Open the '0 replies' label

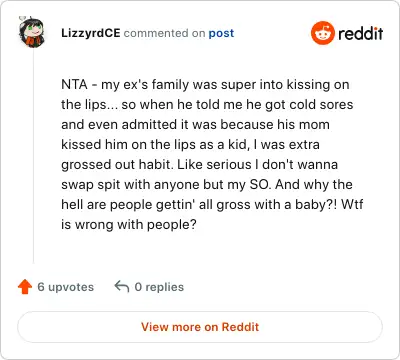(x=159, y=287)
